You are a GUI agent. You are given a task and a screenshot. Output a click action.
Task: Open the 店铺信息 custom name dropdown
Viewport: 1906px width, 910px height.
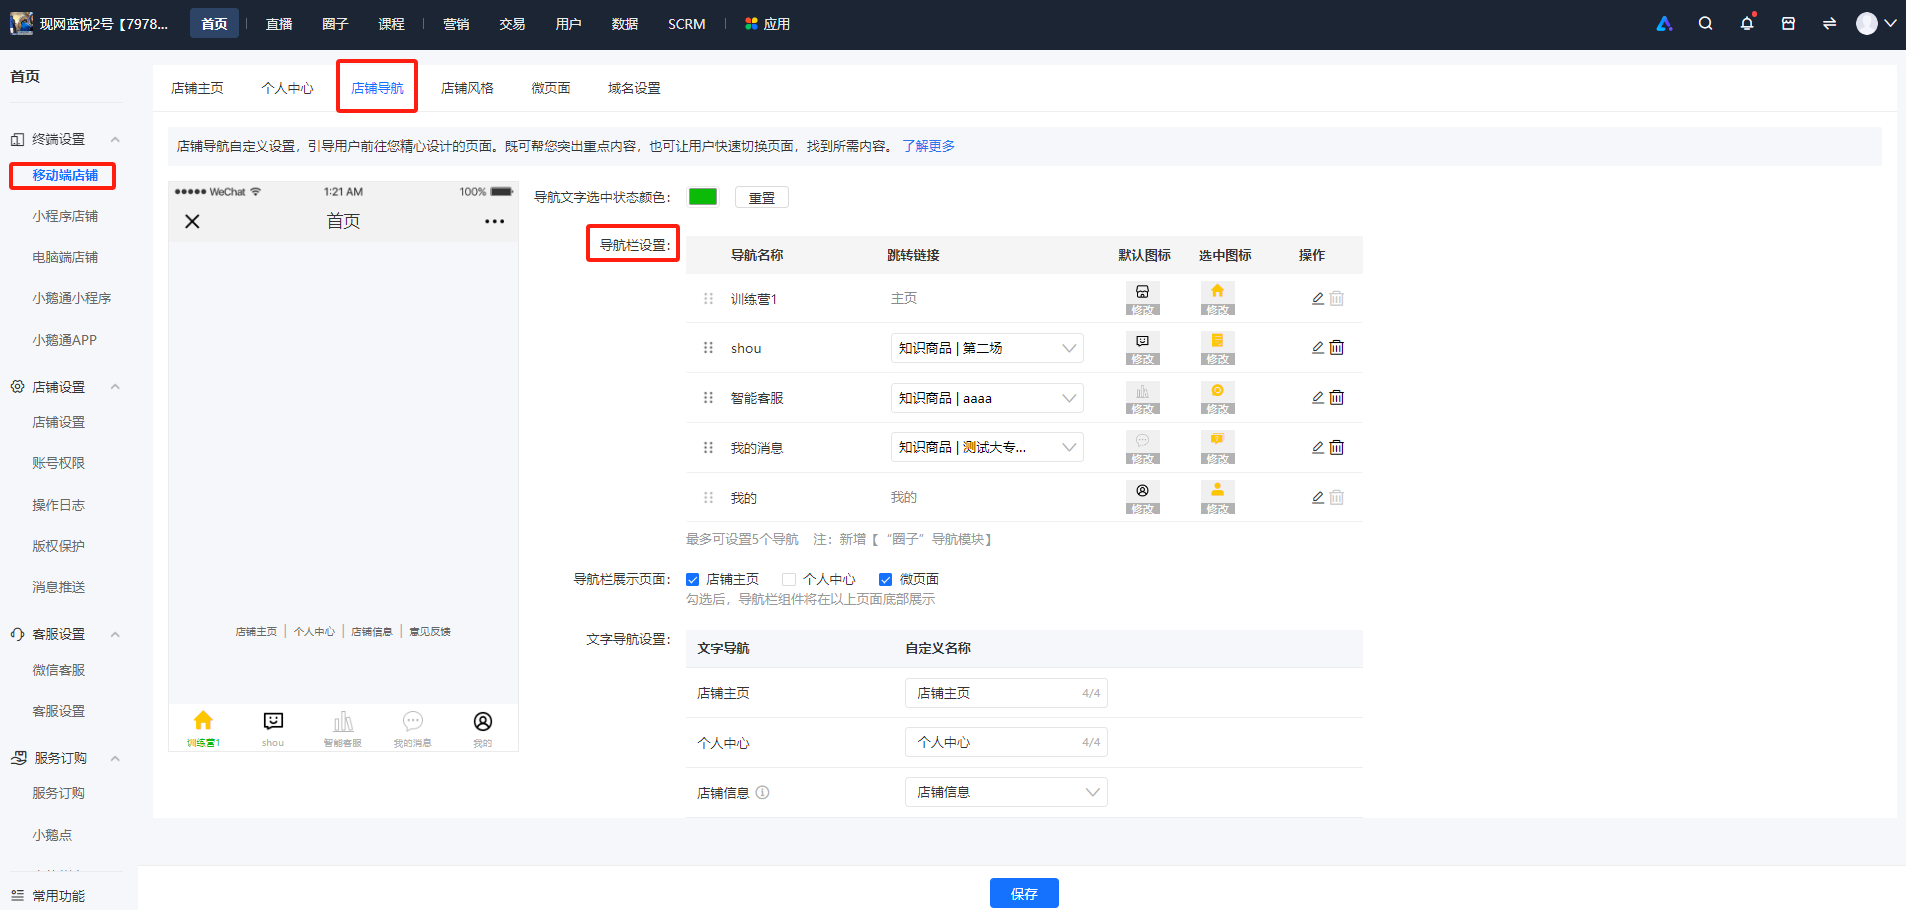[x=1006, y=792]
